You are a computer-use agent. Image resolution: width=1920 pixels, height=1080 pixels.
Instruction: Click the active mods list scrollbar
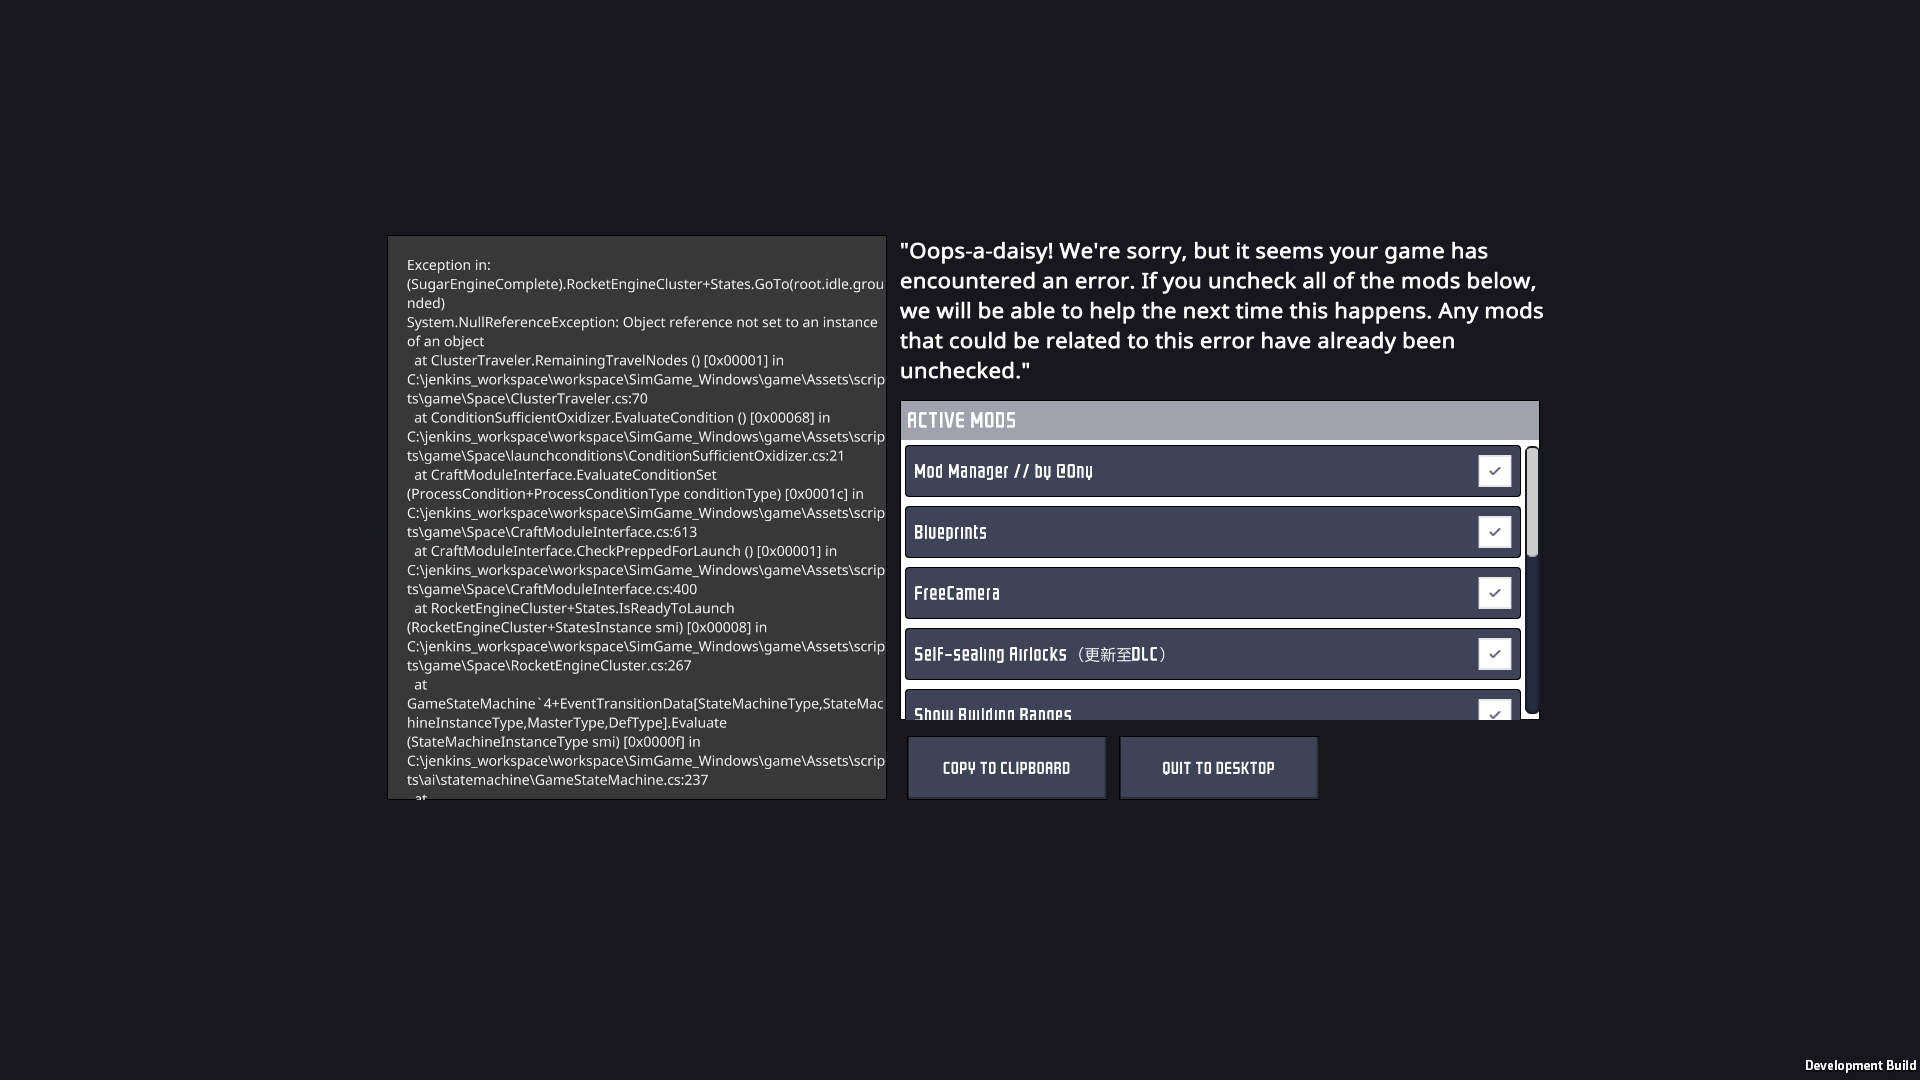(x=1532, y=502)
